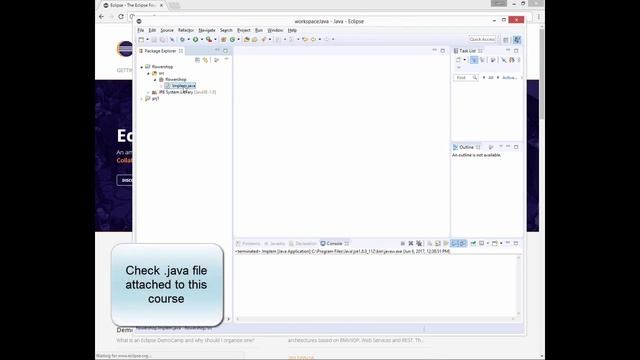Click Remove All Terminated Launches icon
Screen dimensions: 640x360
(419, 243)
